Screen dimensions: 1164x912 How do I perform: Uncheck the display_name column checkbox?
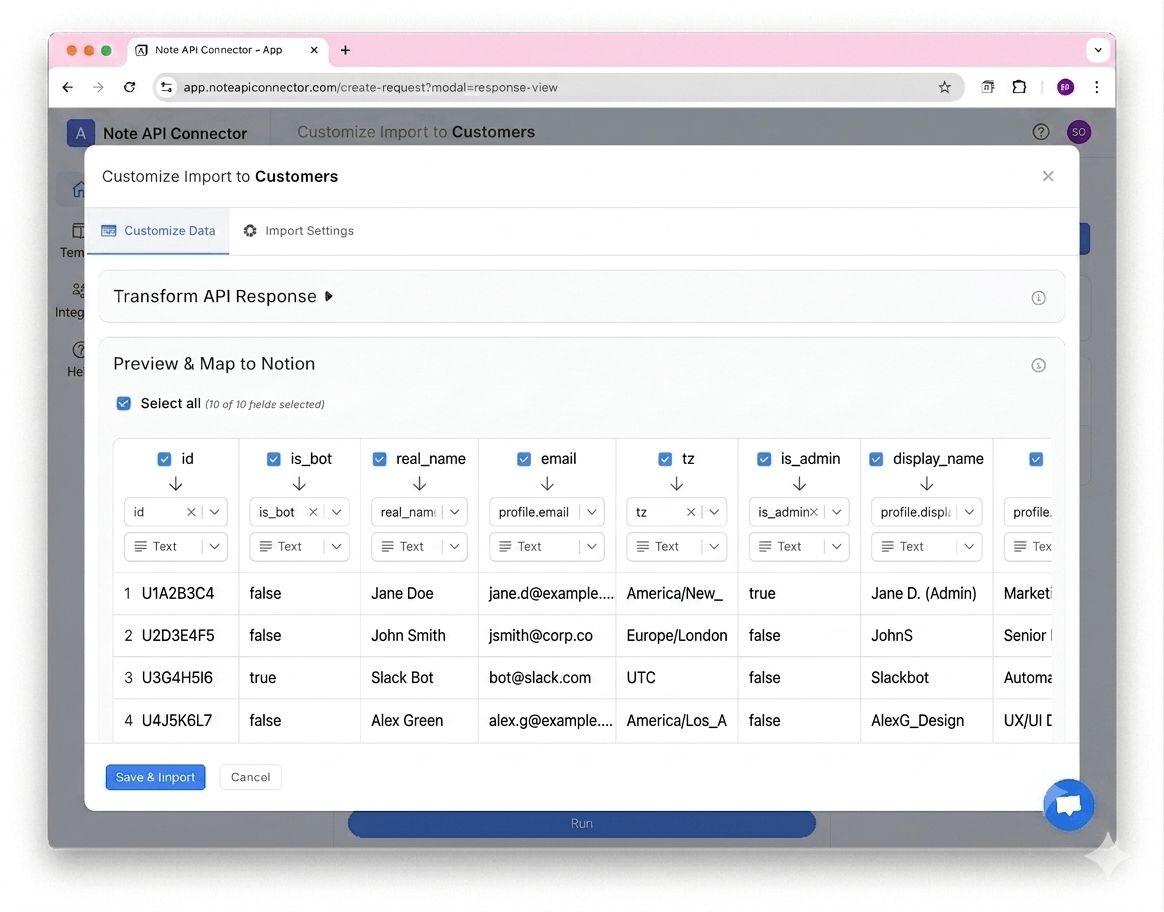876,459
